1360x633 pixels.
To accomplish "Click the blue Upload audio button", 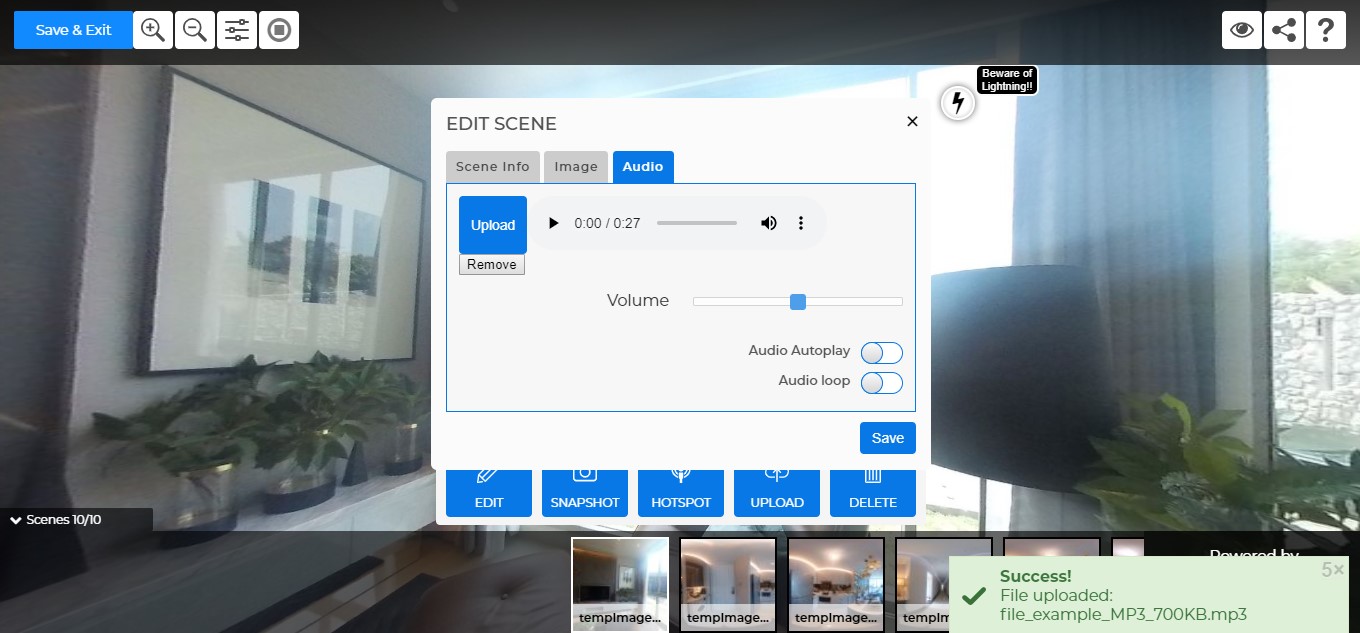I will coord(493,225).
